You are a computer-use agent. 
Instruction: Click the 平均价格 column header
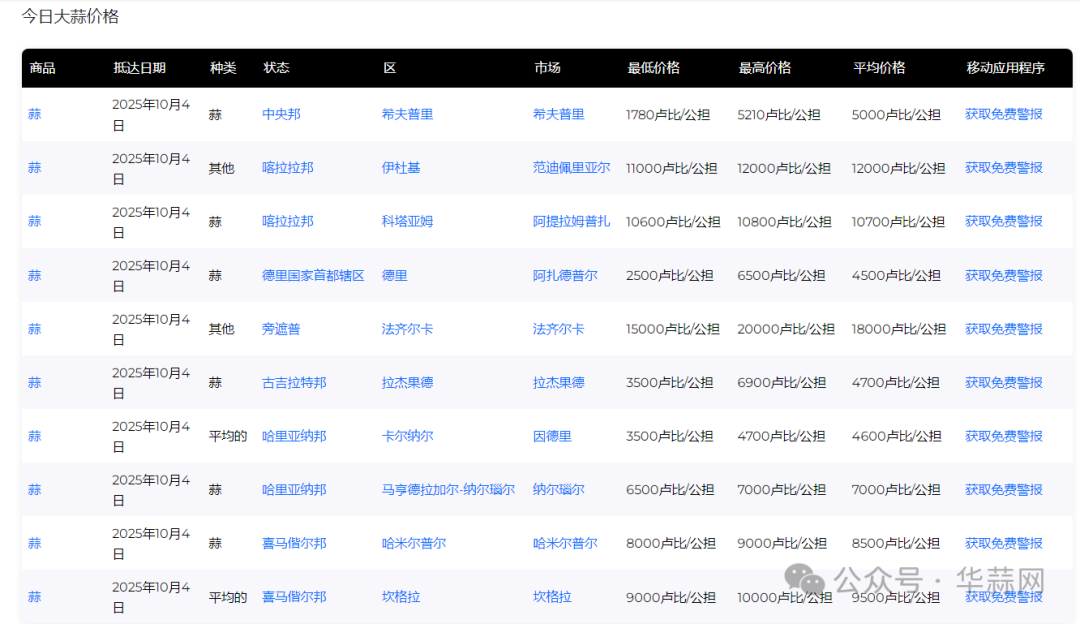879,68
